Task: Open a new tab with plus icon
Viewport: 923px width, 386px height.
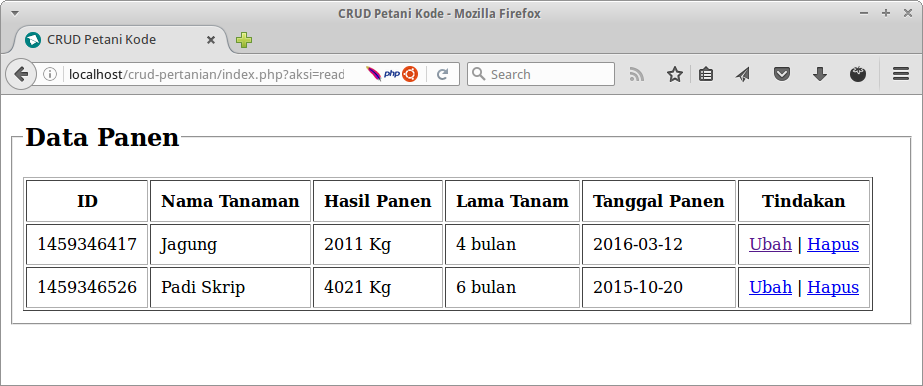Action: coord(244,40)
